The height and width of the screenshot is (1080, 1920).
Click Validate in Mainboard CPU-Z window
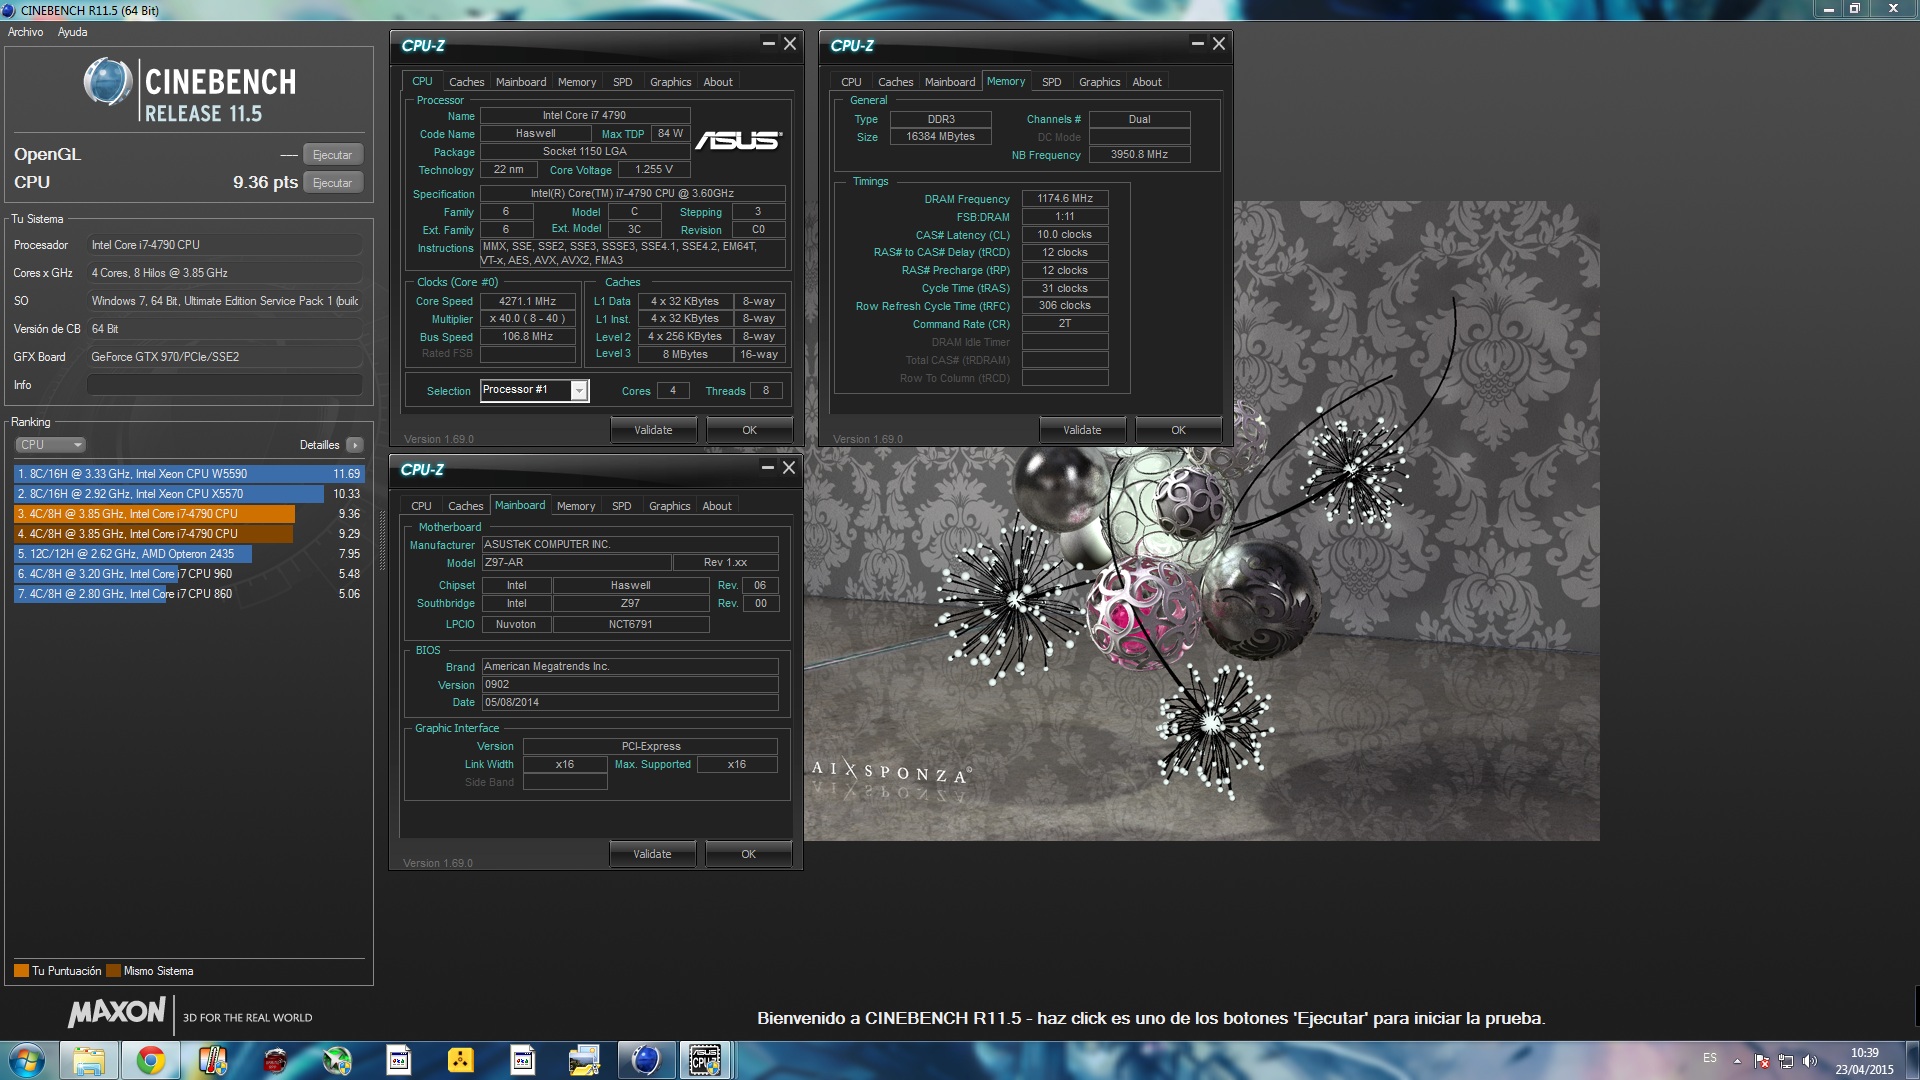652,854
